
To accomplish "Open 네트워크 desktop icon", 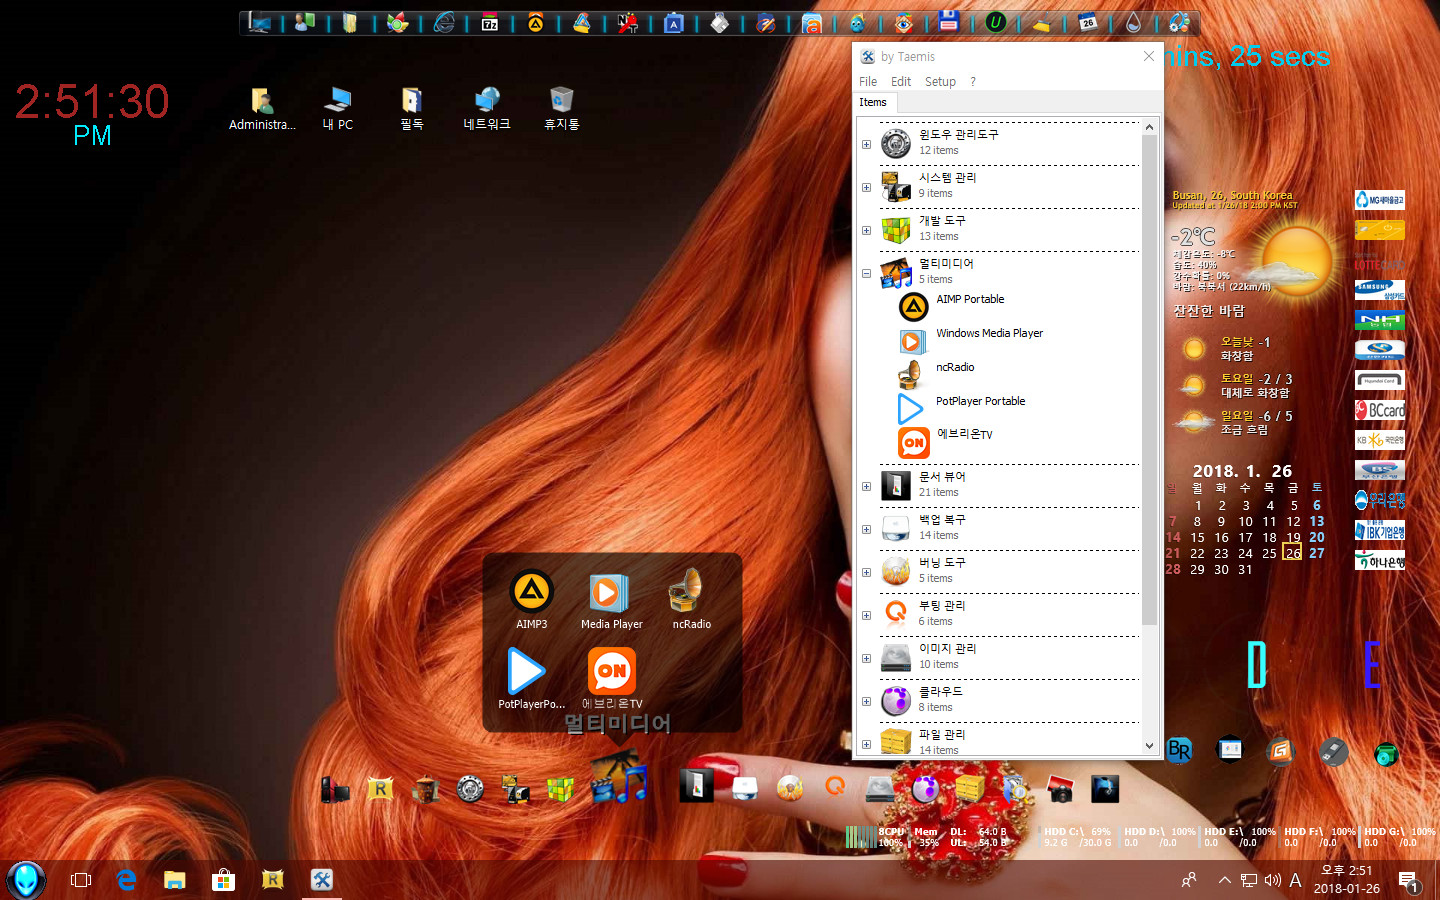I will click(x=487, y=108).
